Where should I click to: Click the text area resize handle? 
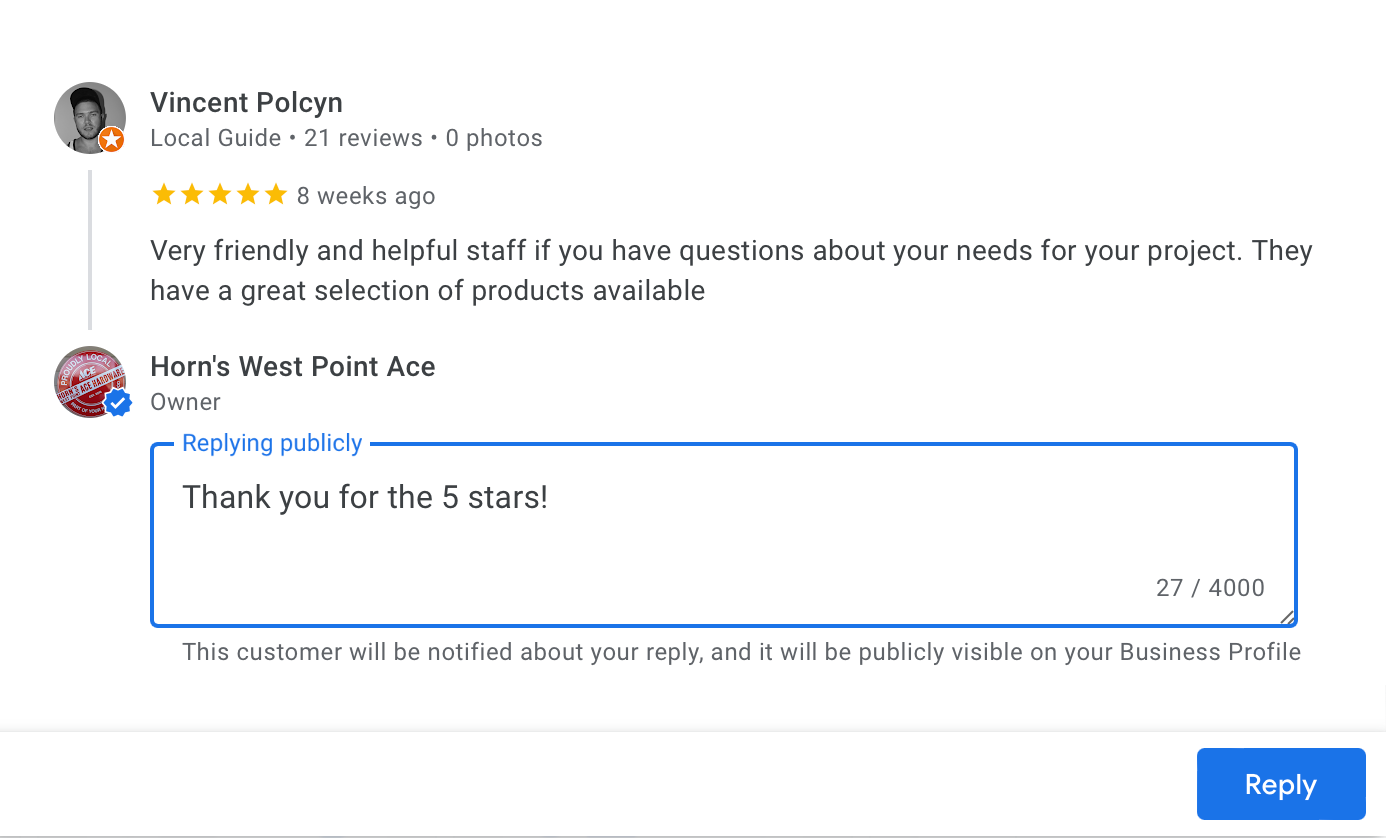[1287, 618]
